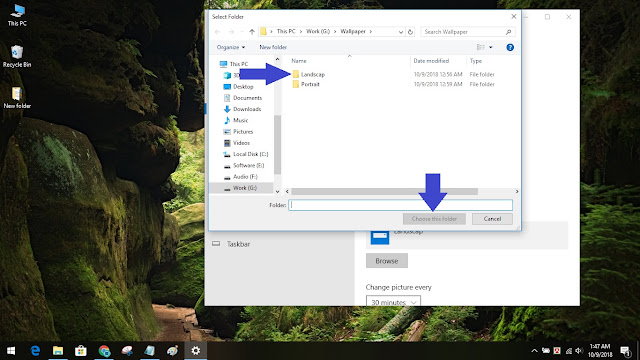Open Microsoft Store from the taskbar
640x360 pixels.
[81, 350]
